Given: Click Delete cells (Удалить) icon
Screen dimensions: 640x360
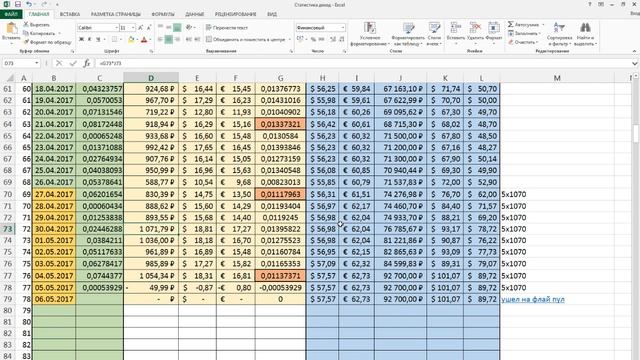Looking at the screenshot, I should [x=475, y=28].
